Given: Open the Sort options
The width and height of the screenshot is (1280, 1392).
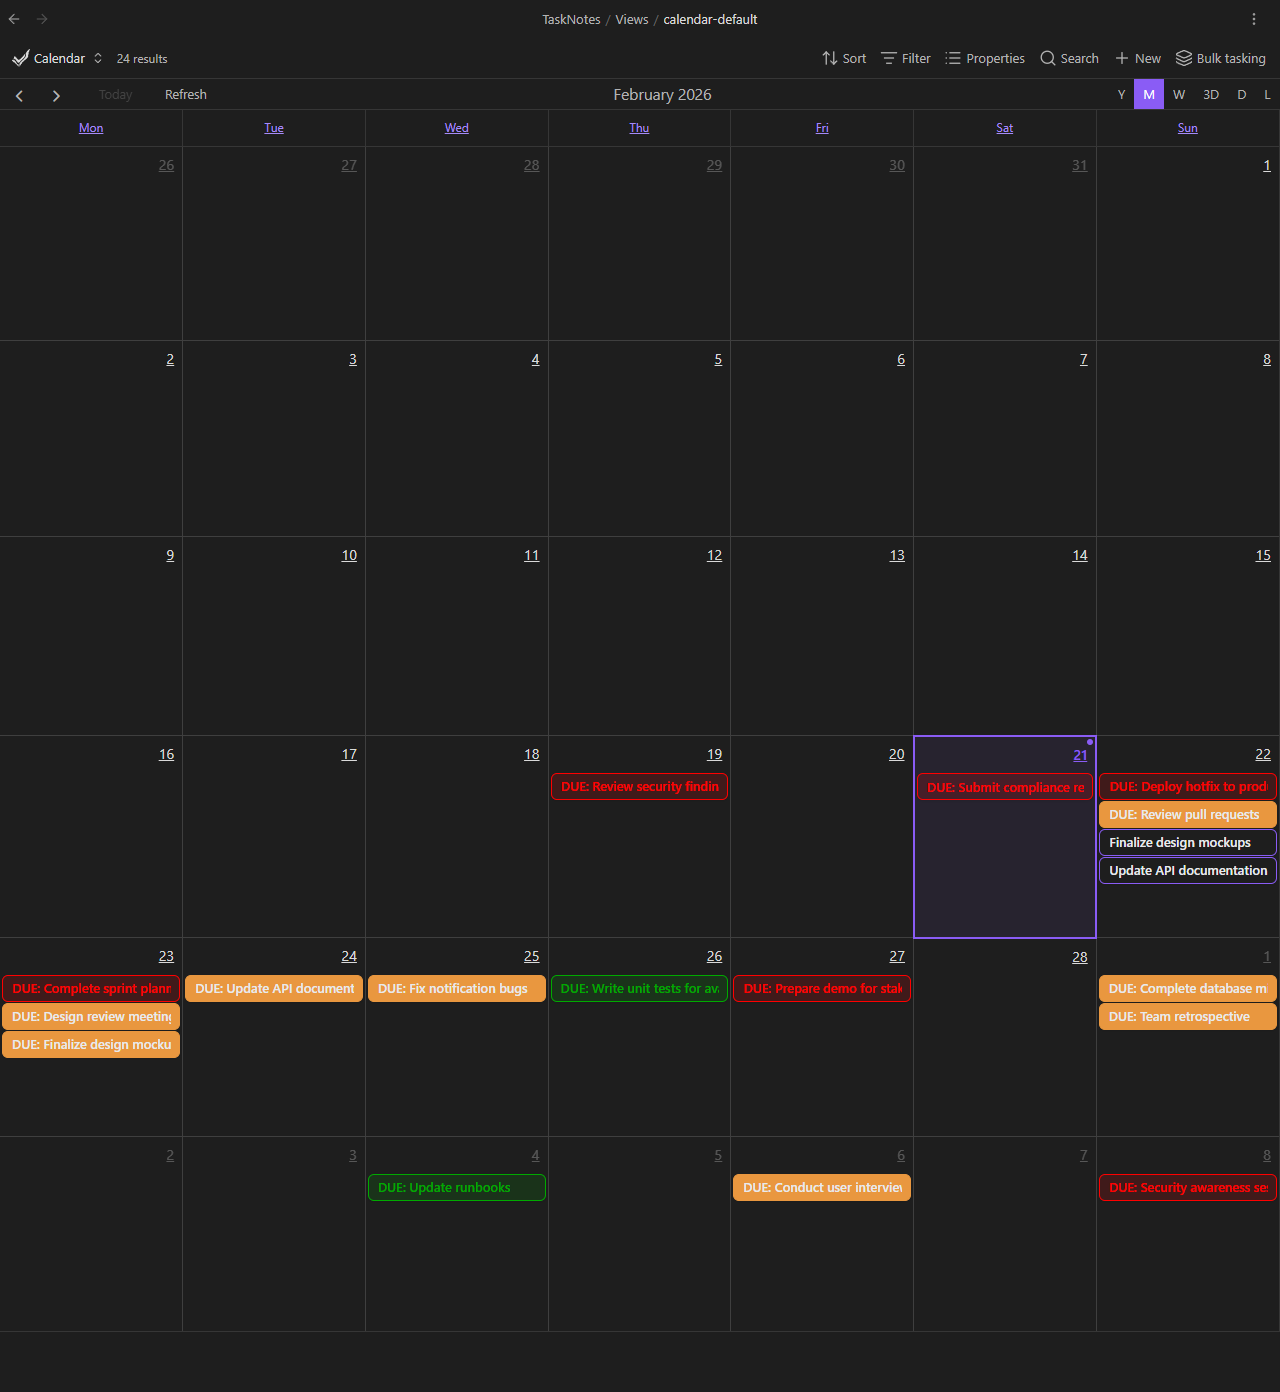Looking at the screenshot, I should 843,58.
